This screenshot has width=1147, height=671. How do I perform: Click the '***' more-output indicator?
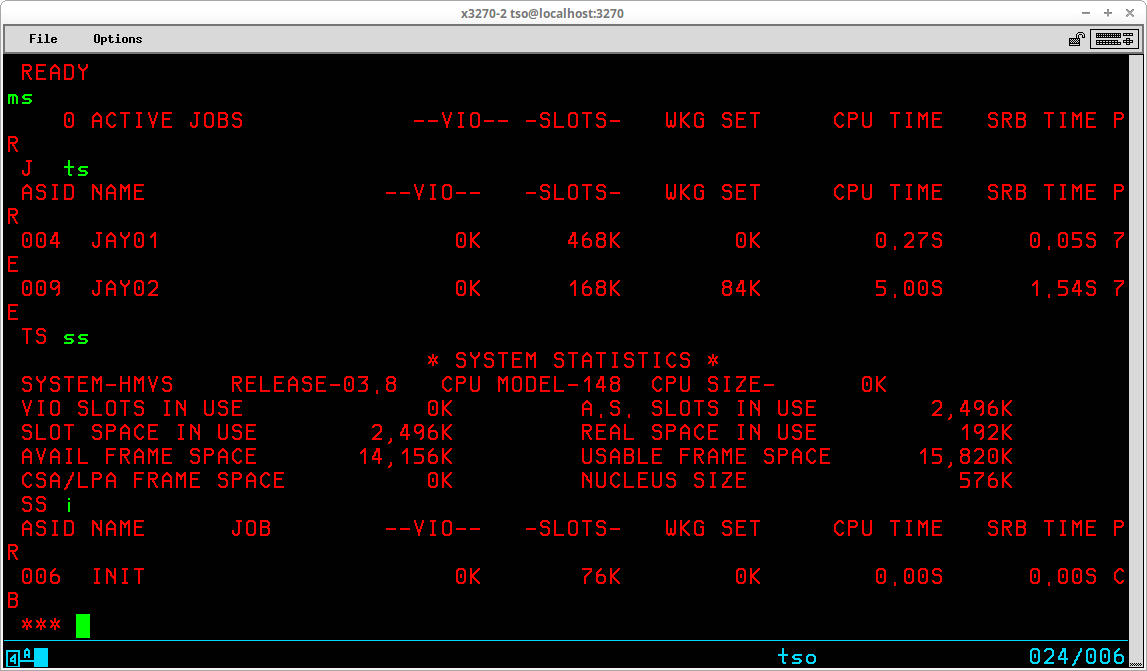click(41, 626)
